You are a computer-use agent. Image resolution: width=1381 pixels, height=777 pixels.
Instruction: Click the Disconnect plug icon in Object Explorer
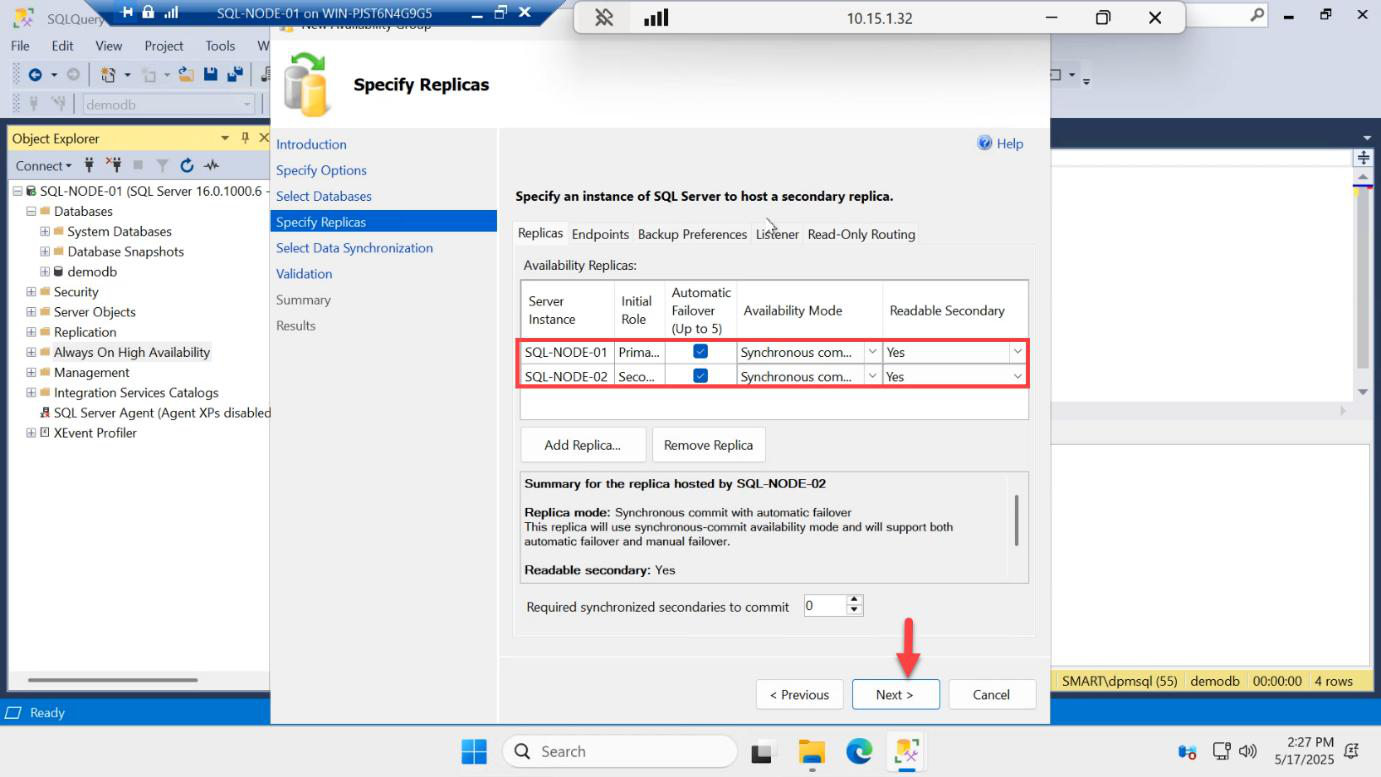coord(114,165)
